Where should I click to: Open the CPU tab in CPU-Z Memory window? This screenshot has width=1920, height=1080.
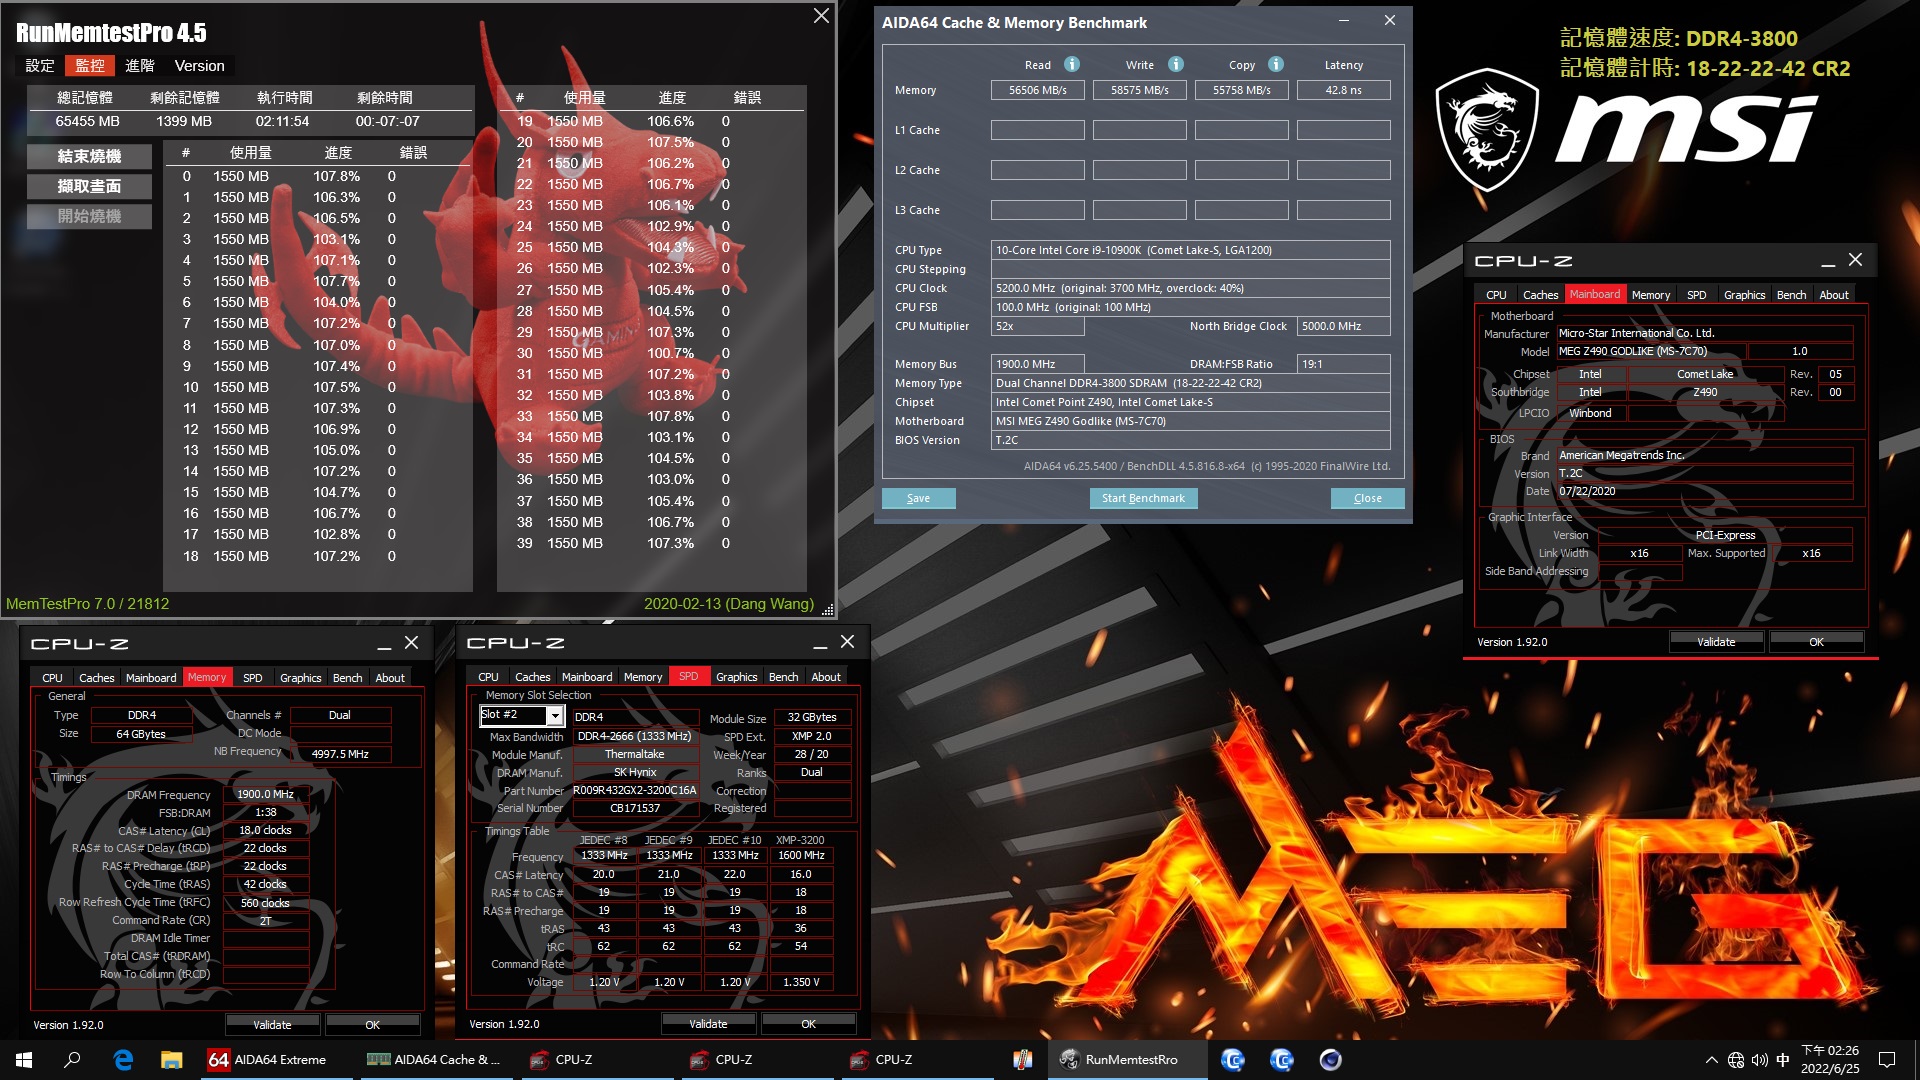pyautogui.click(x=52, y=678)
